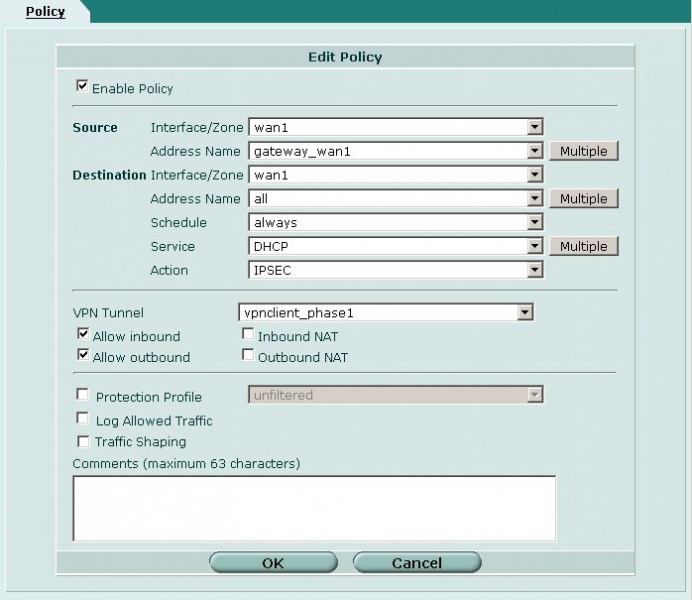Check the Protection Profile checkbox

[83, 394]
